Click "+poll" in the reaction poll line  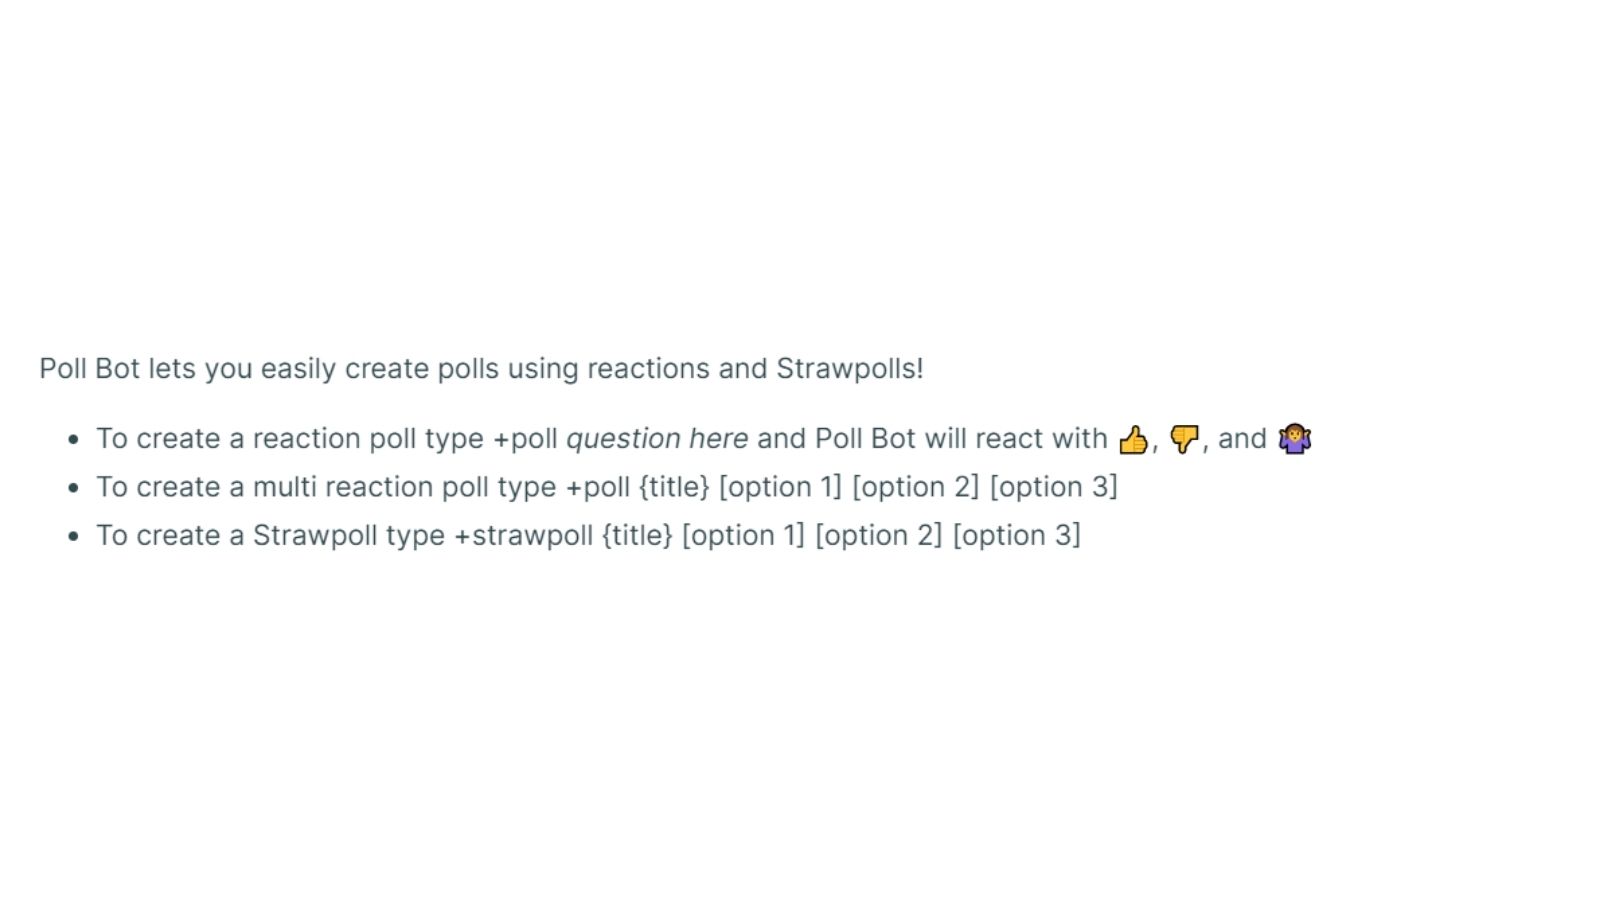[x=525, y=439]
